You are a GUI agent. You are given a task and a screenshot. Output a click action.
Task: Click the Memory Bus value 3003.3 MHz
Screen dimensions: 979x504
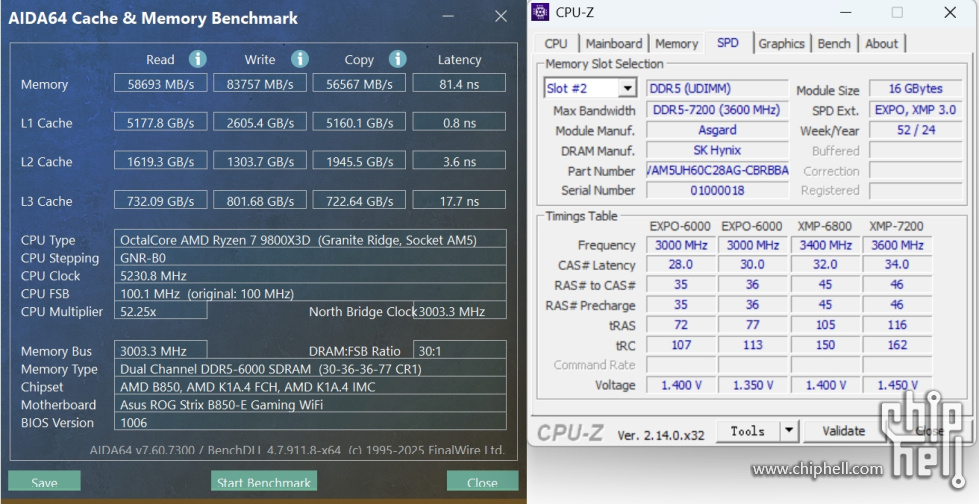coord(160,350)
